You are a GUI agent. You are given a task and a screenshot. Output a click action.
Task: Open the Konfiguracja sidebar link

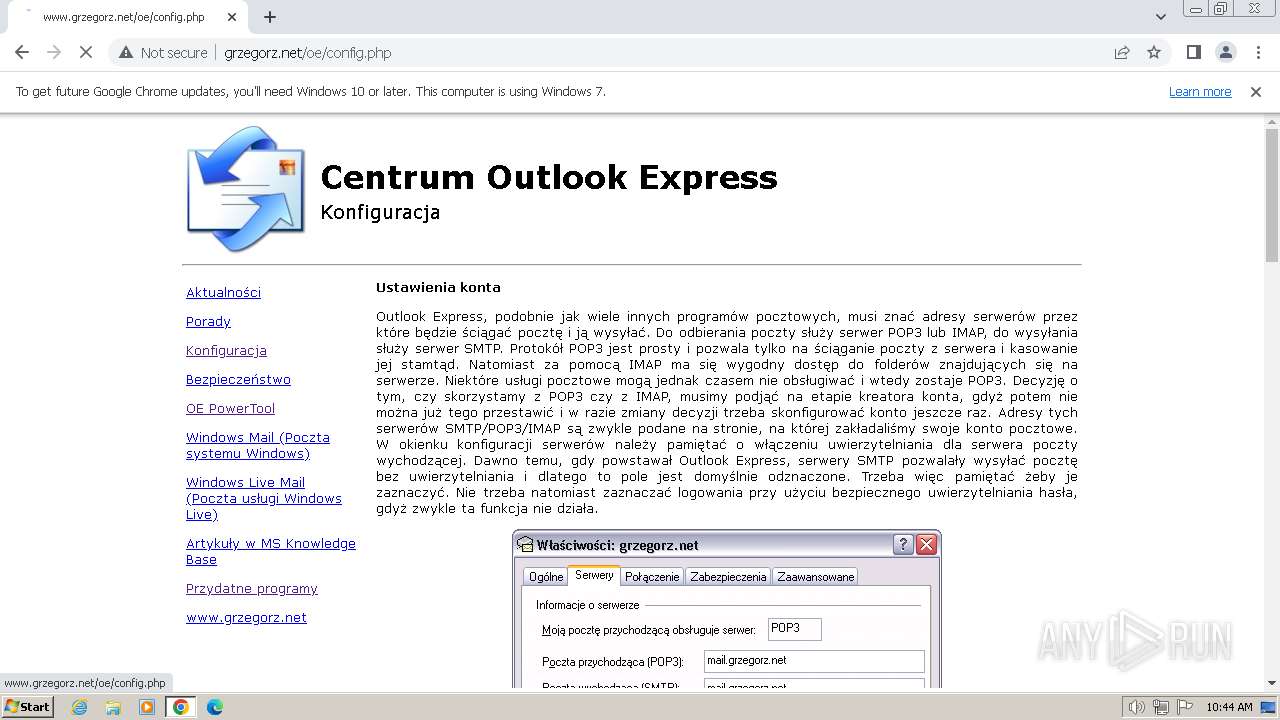[x=226, y=351]
